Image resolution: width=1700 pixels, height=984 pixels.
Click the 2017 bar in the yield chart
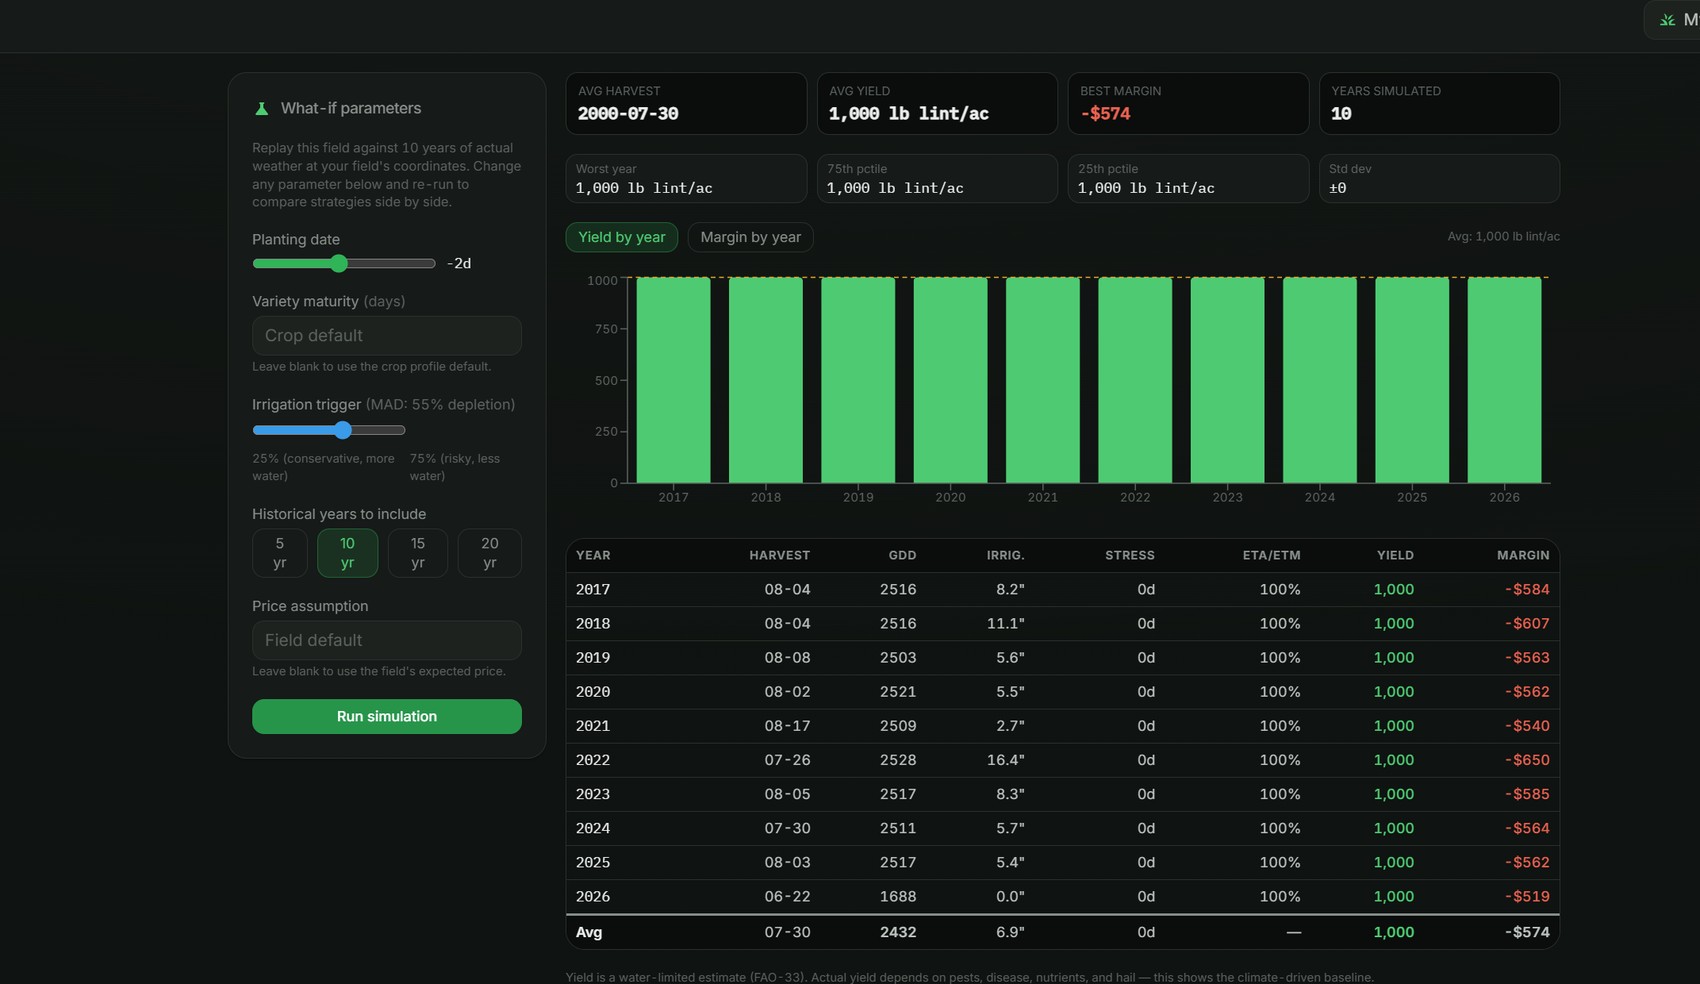click(673, 380)
